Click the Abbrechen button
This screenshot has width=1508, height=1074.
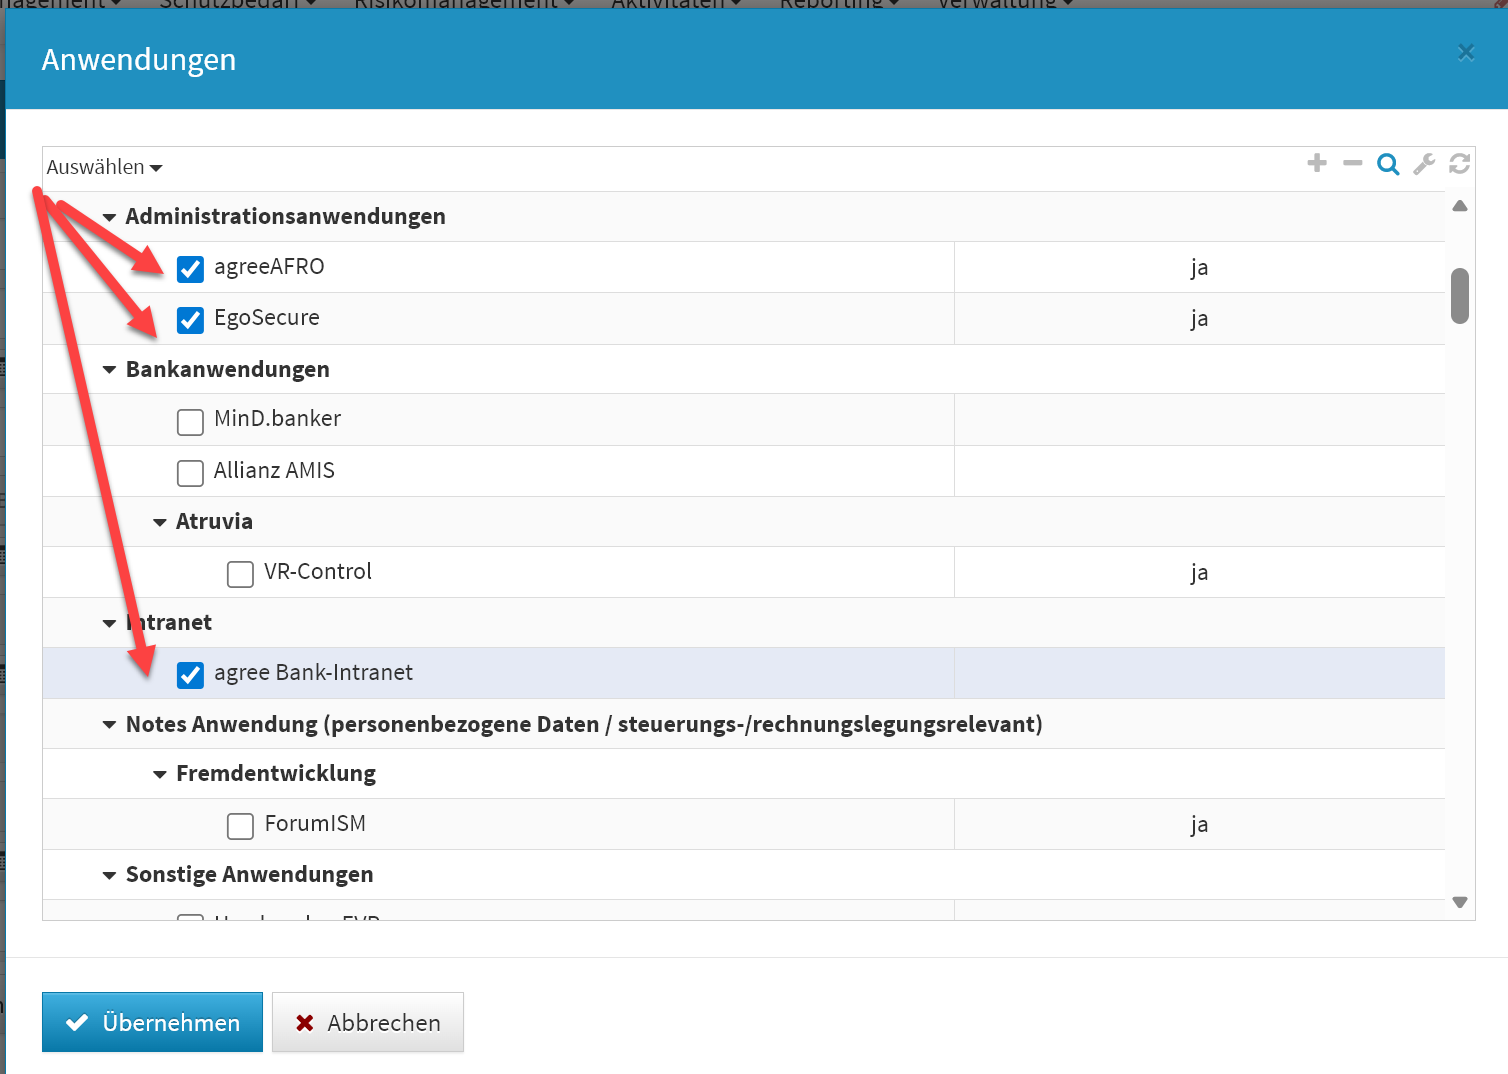pyautogui.click(x=367, y=1022)
